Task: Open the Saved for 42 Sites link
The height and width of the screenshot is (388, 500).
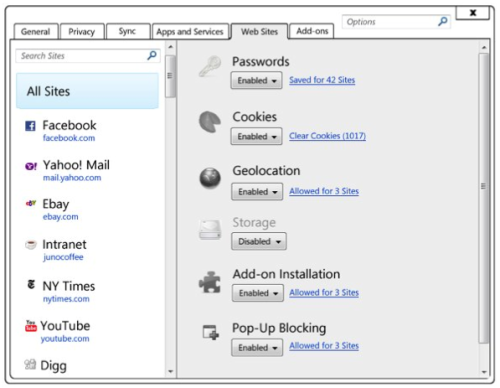Action: (322, 80)
